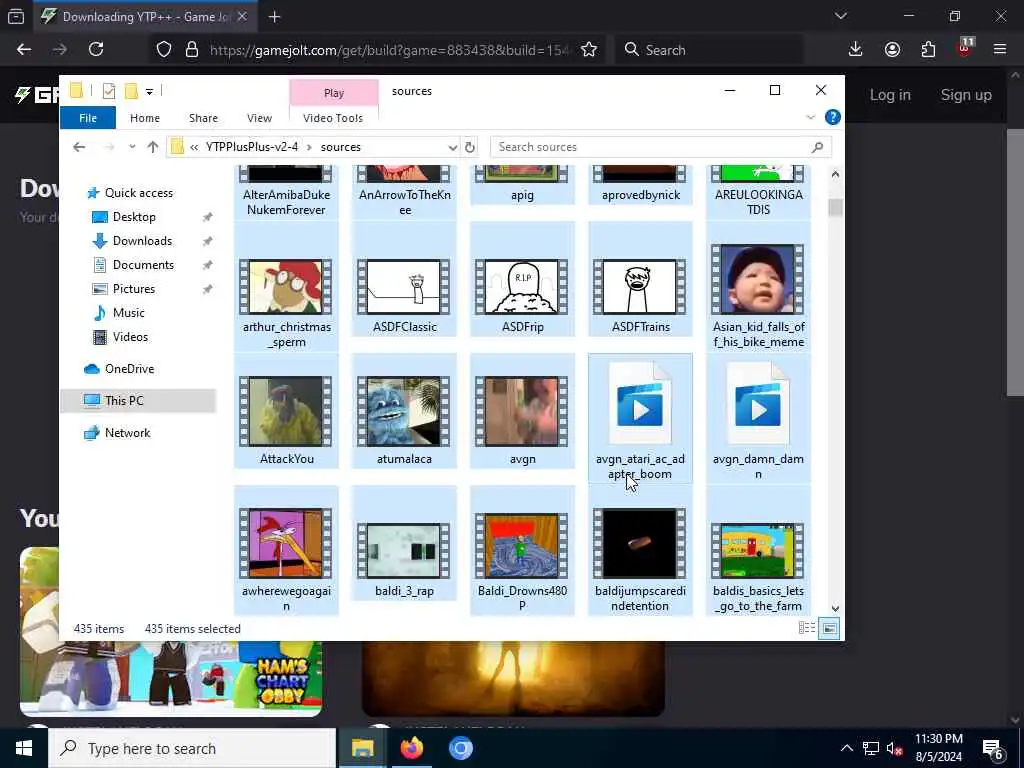Select avgn_damn_damn file icon
The height and width of the screenshot is (768, 1024).
point(758,404)
